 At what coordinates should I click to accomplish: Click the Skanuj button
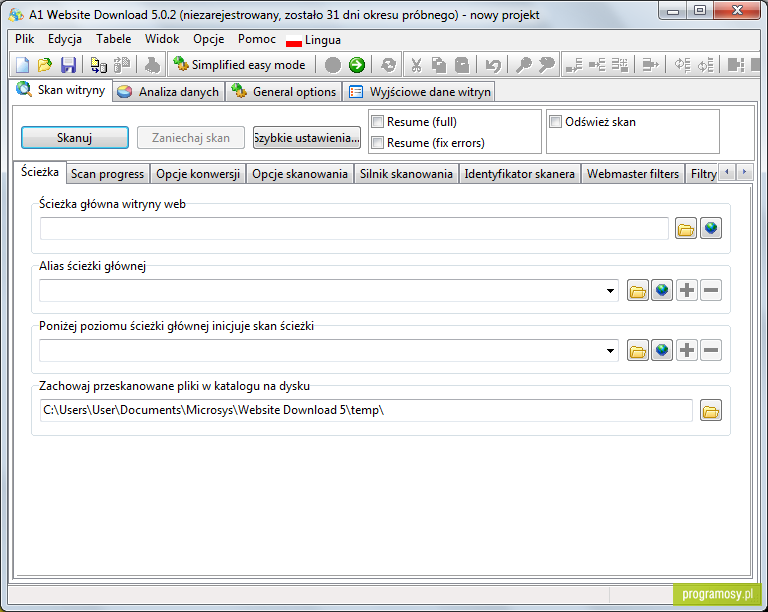[74, 138]
